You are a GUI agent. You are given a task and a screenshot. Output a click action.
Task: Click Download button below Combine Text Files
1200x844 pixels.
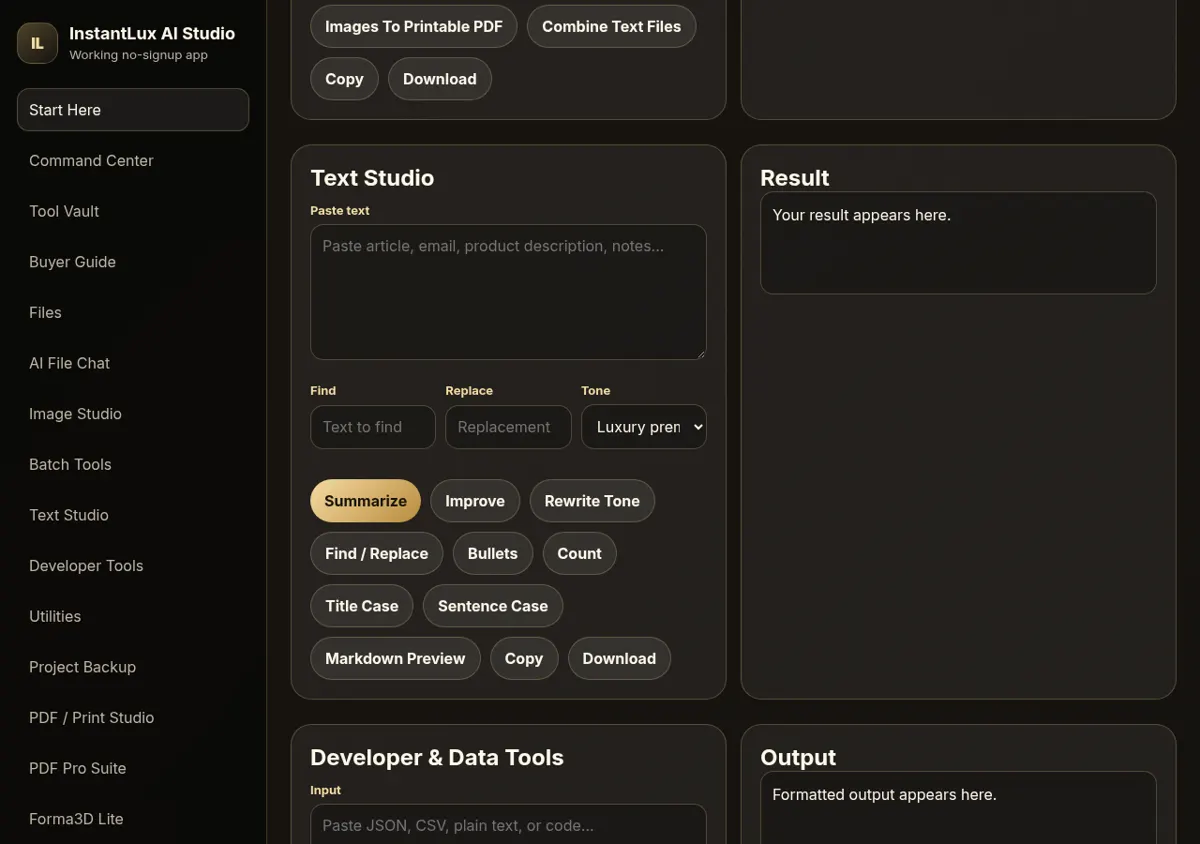[x=440, y=79]
